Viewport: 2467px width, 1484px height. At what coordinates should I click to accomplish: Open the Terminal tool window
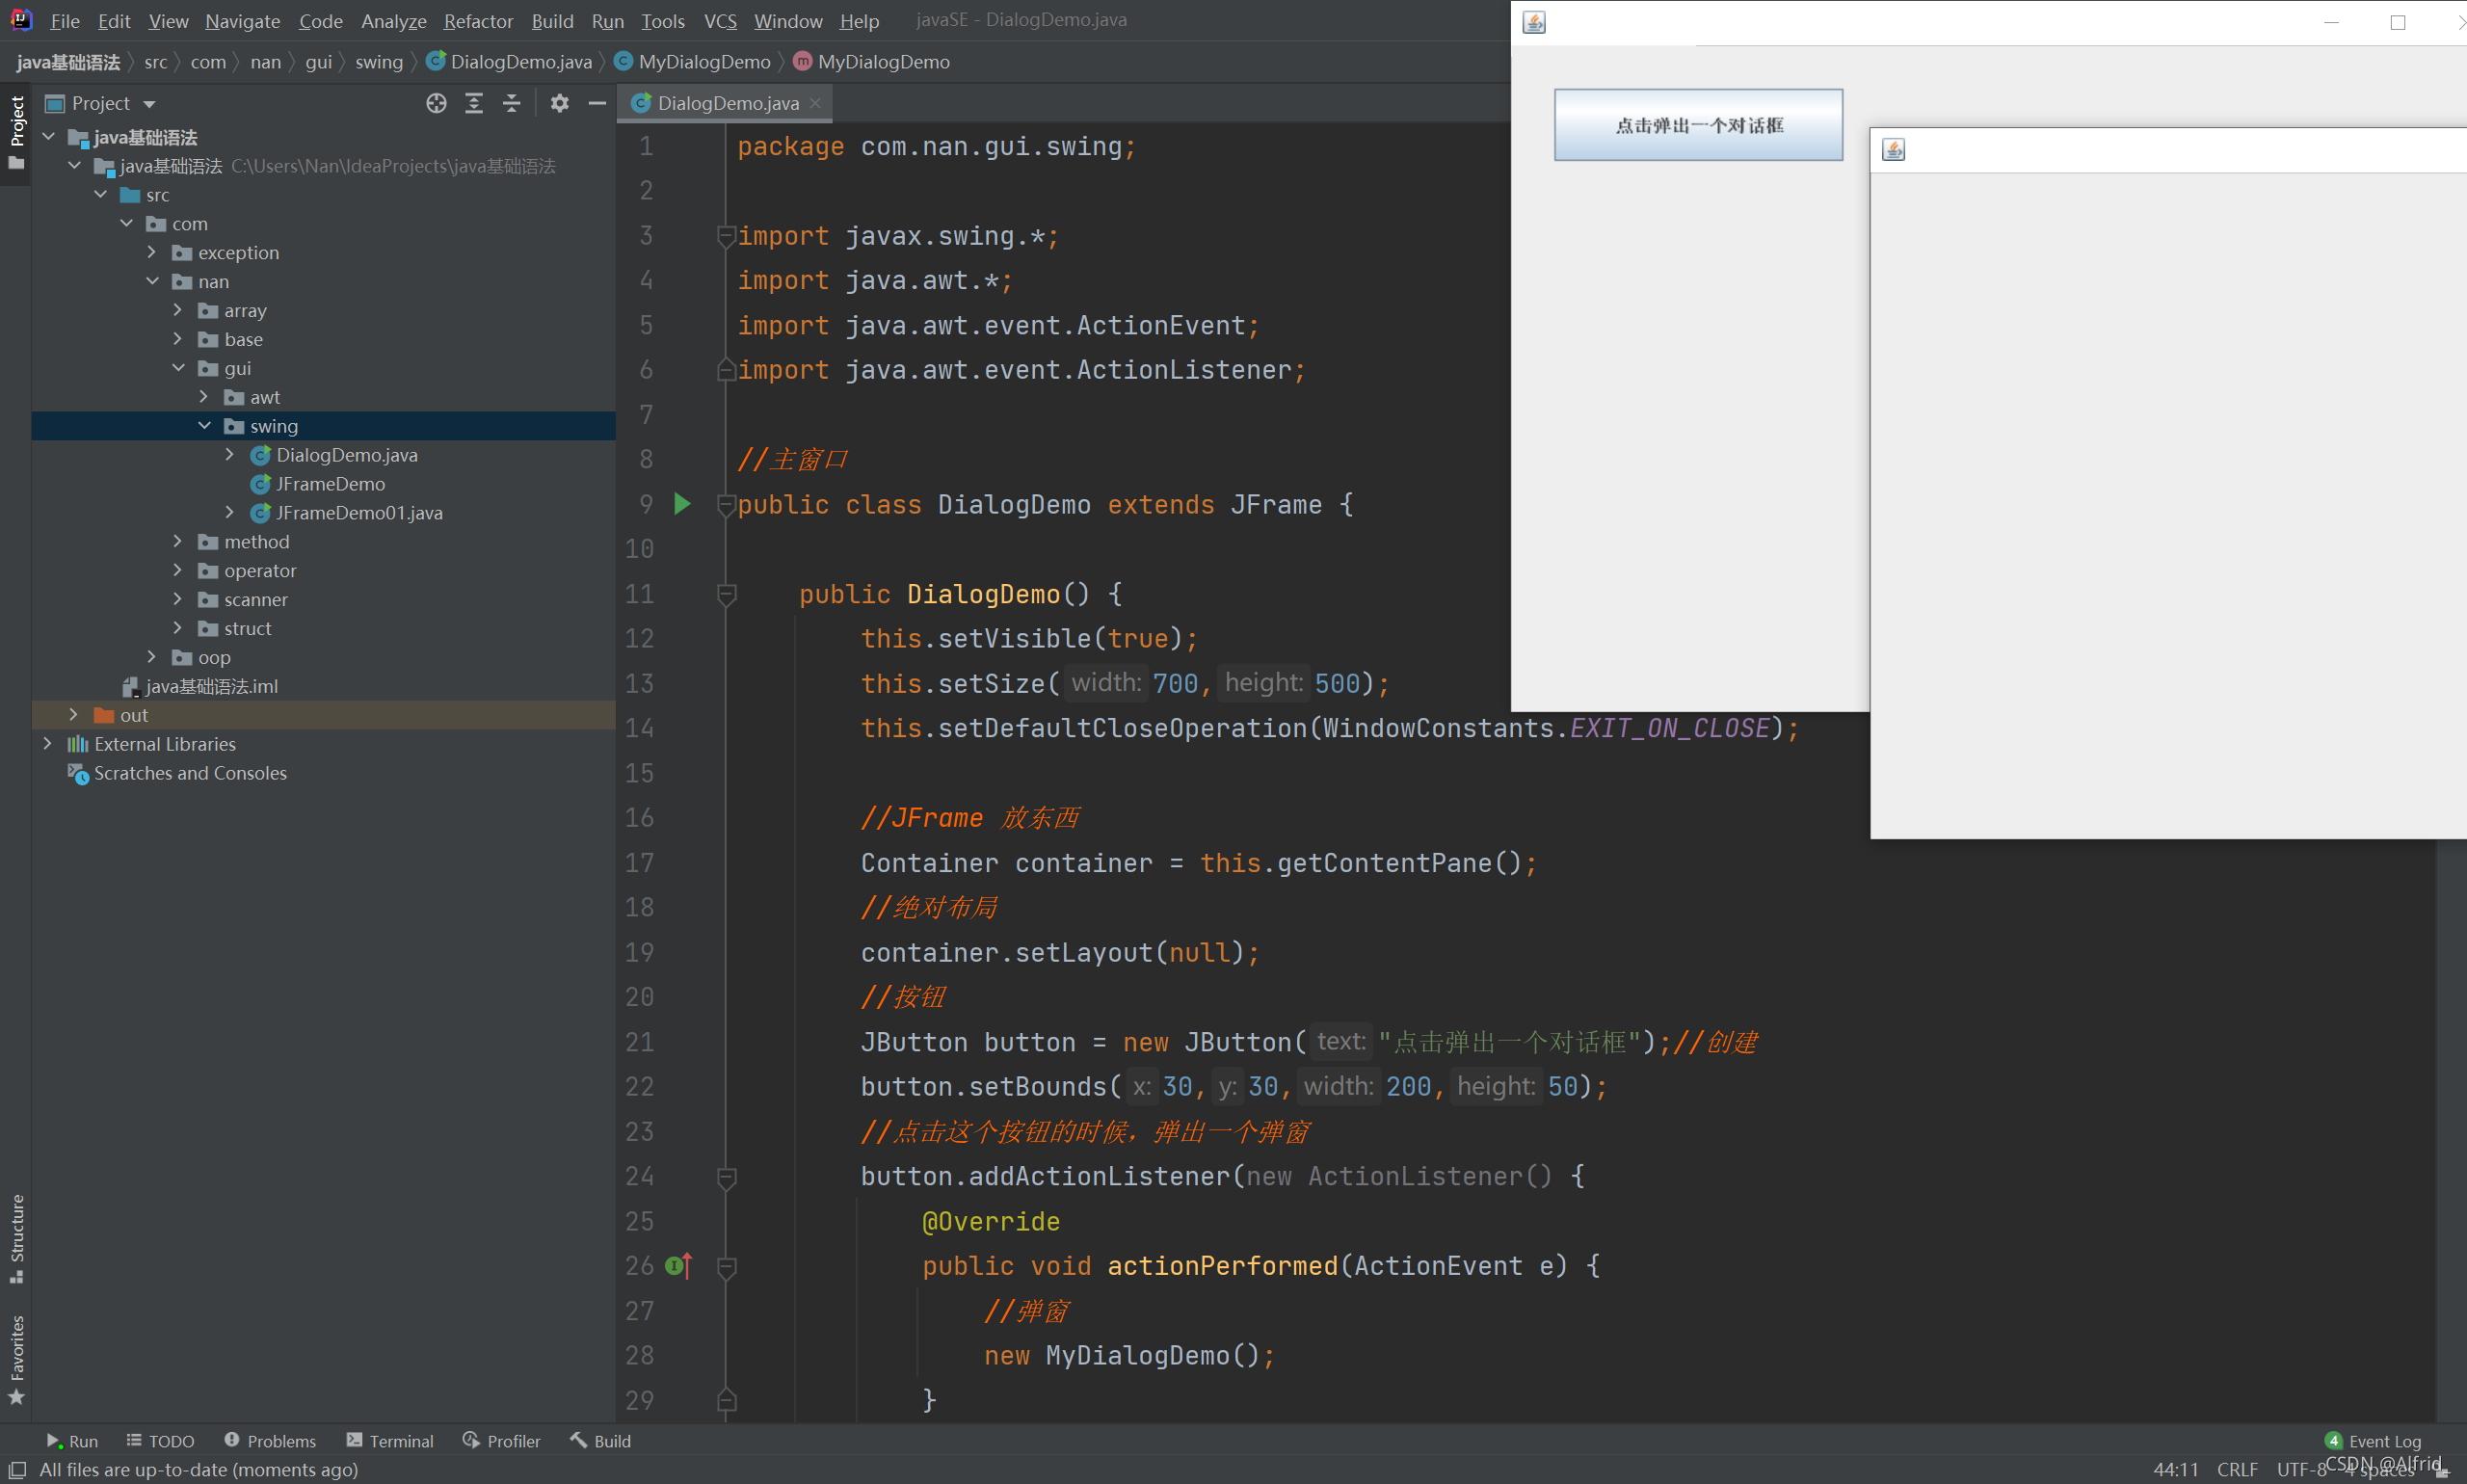click(390, 1441)
